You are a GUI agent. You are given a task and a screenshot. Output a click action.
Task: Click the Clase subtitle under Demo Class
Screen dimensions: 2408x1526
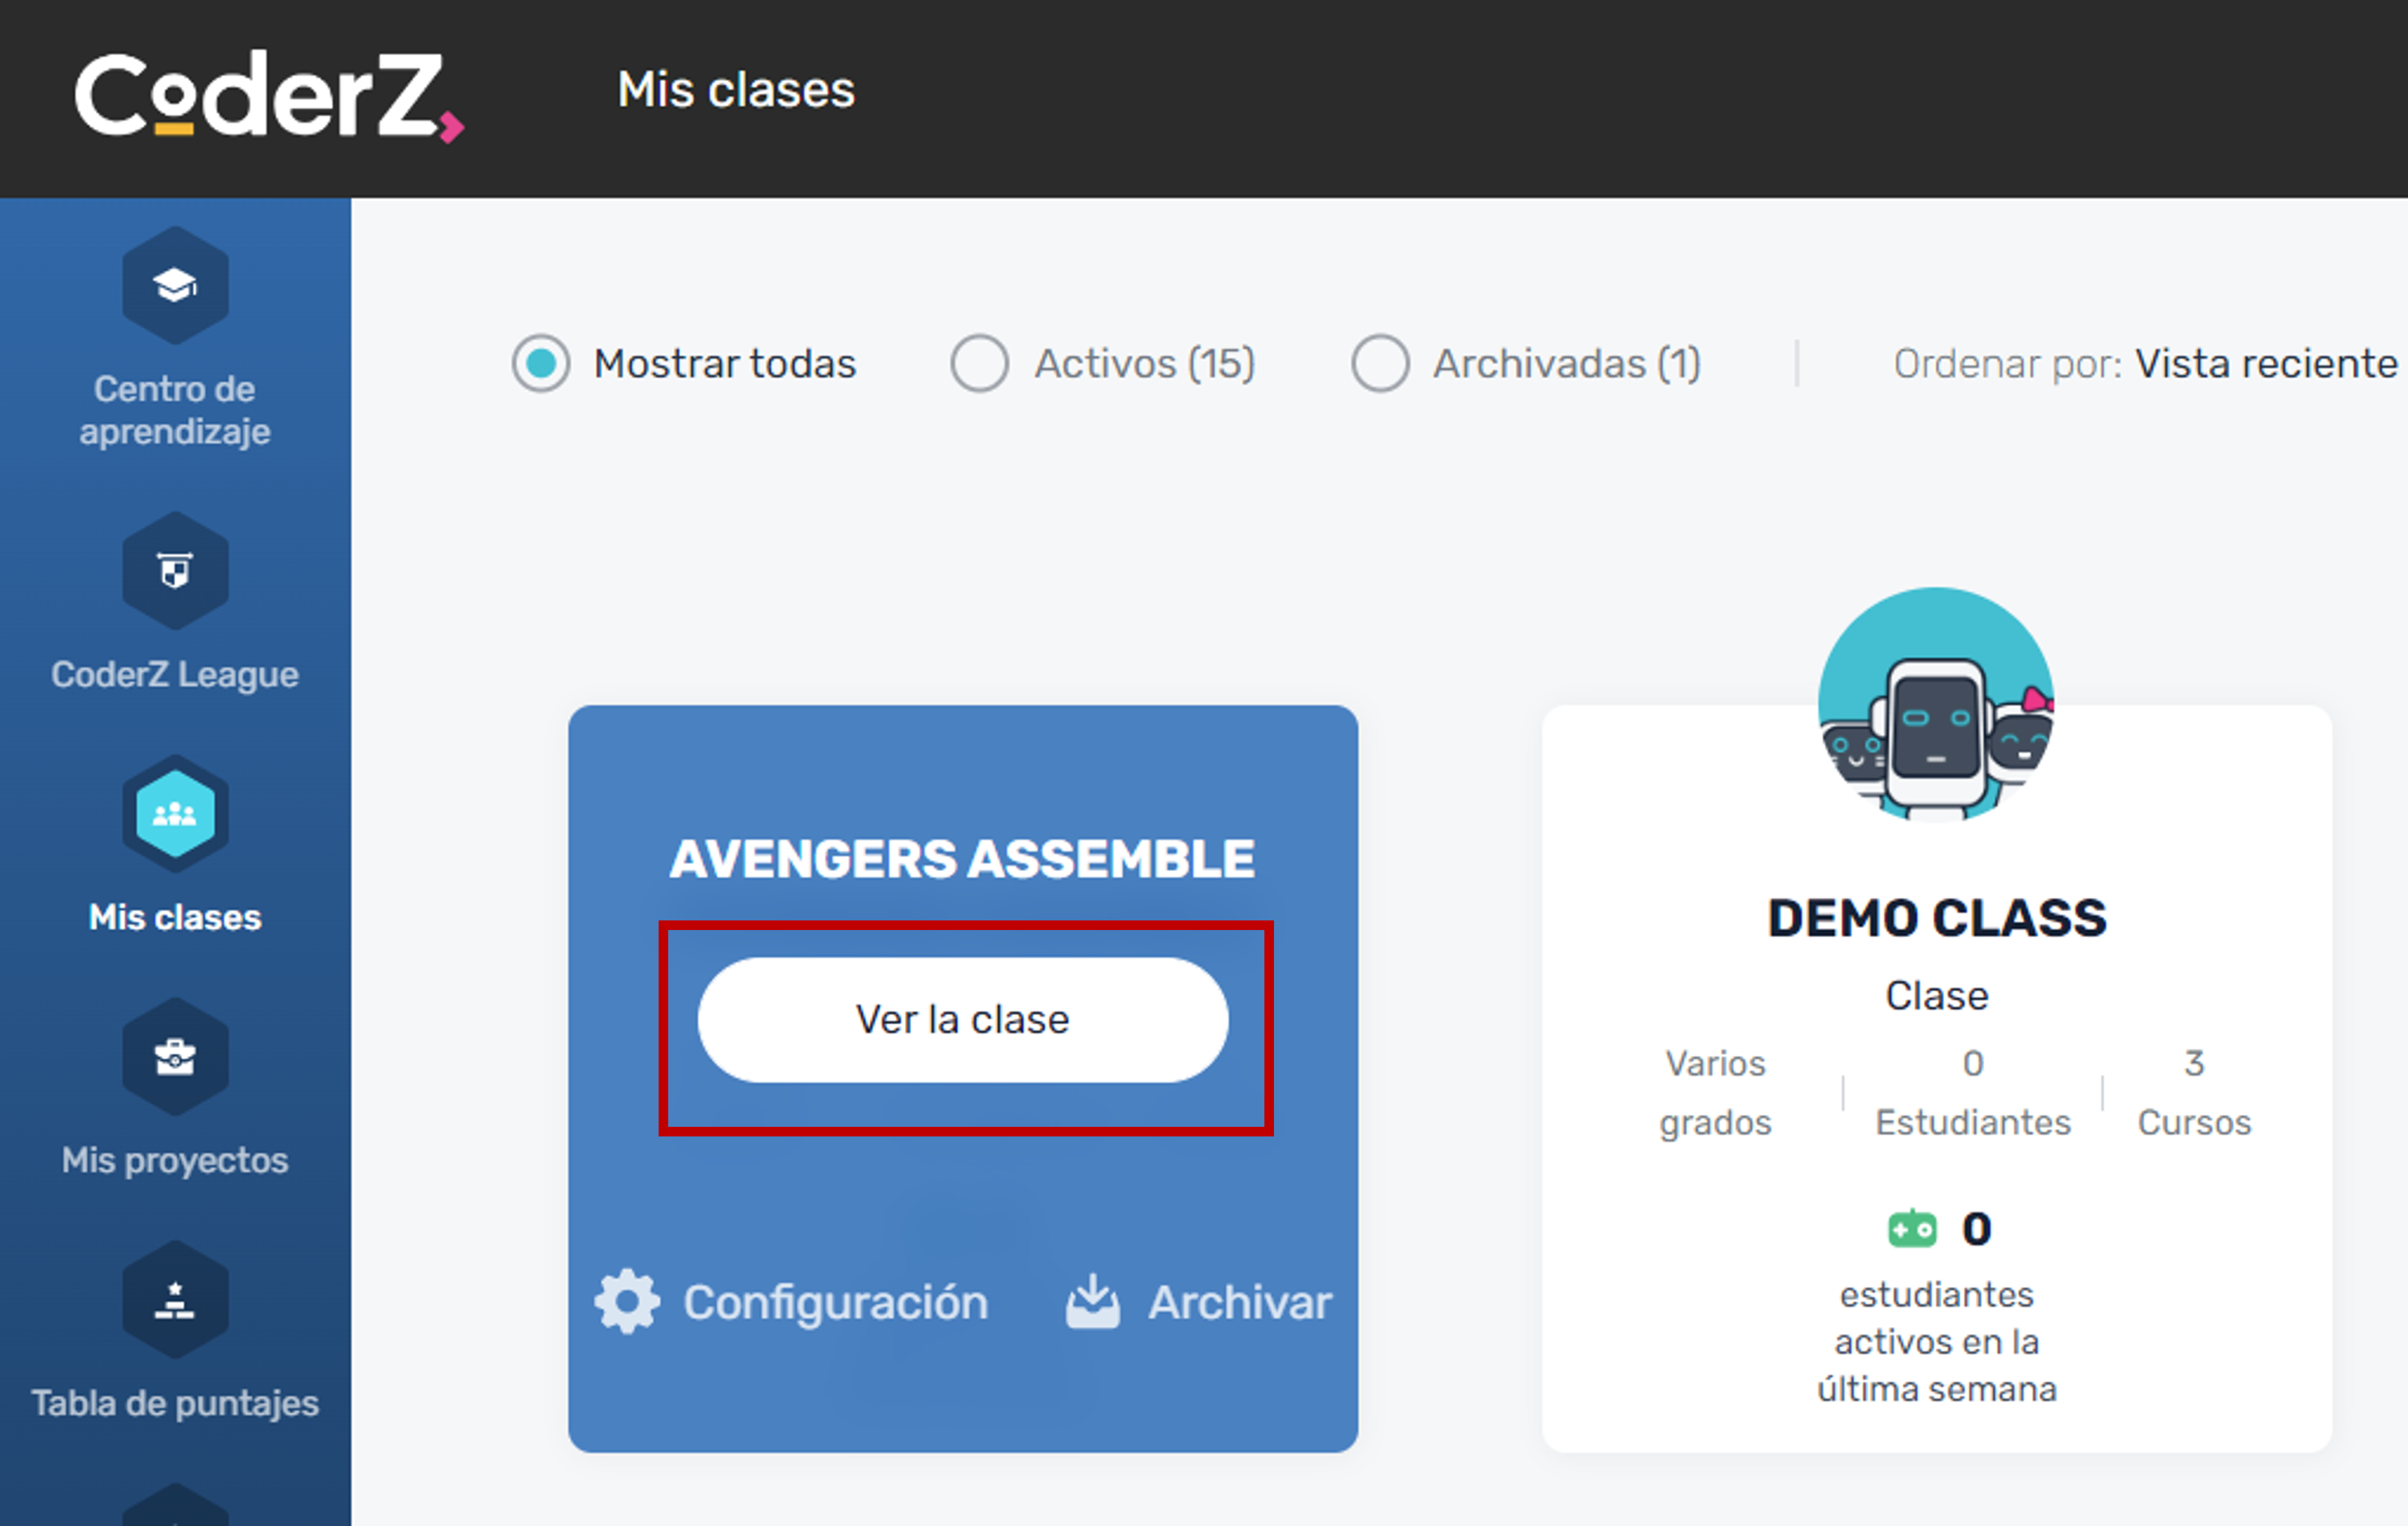tap(1937, 996)
